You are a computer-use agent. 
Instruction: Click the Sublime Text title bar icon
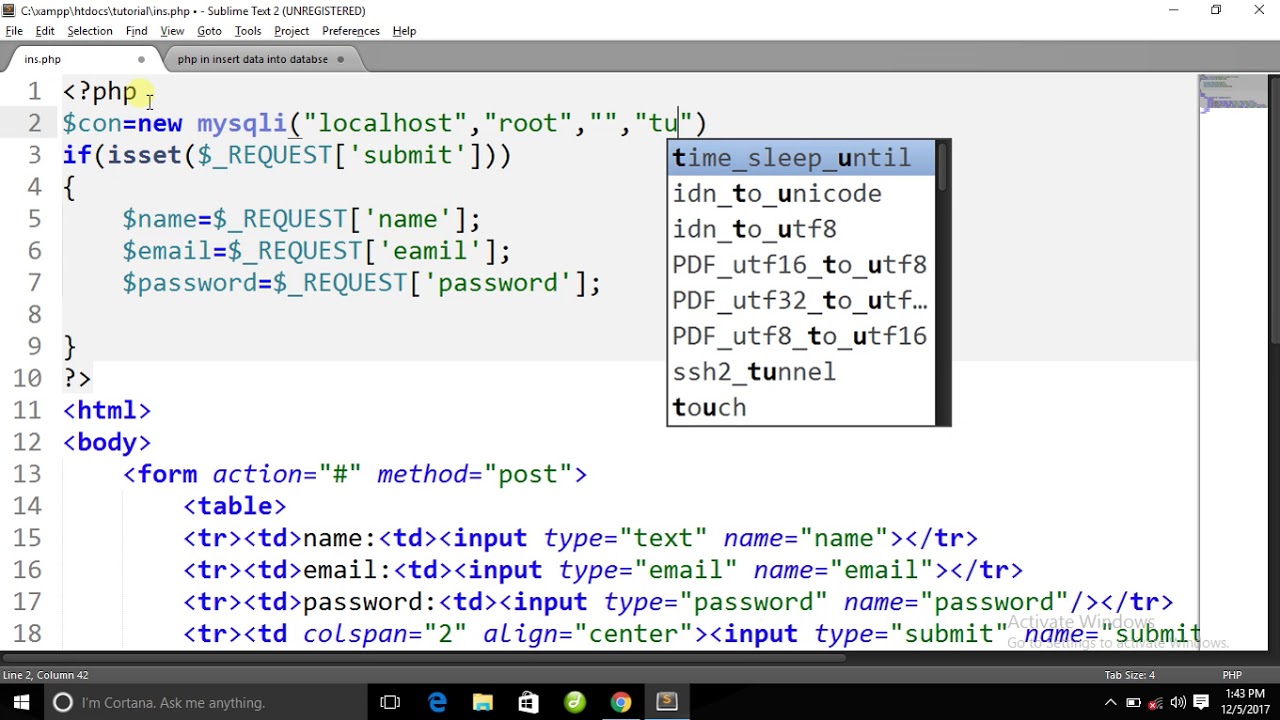pos(9,10)
